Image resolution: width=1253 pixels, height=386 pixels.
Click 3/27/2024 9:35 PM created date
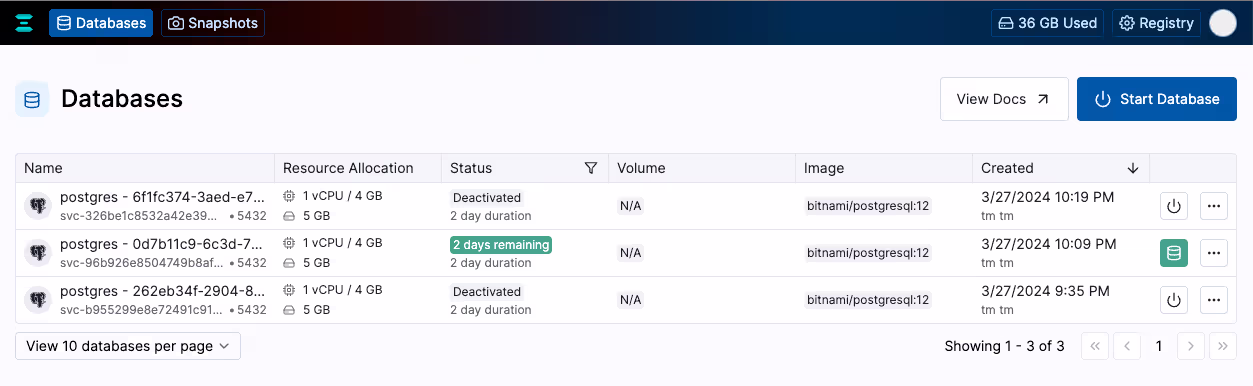1045,291
